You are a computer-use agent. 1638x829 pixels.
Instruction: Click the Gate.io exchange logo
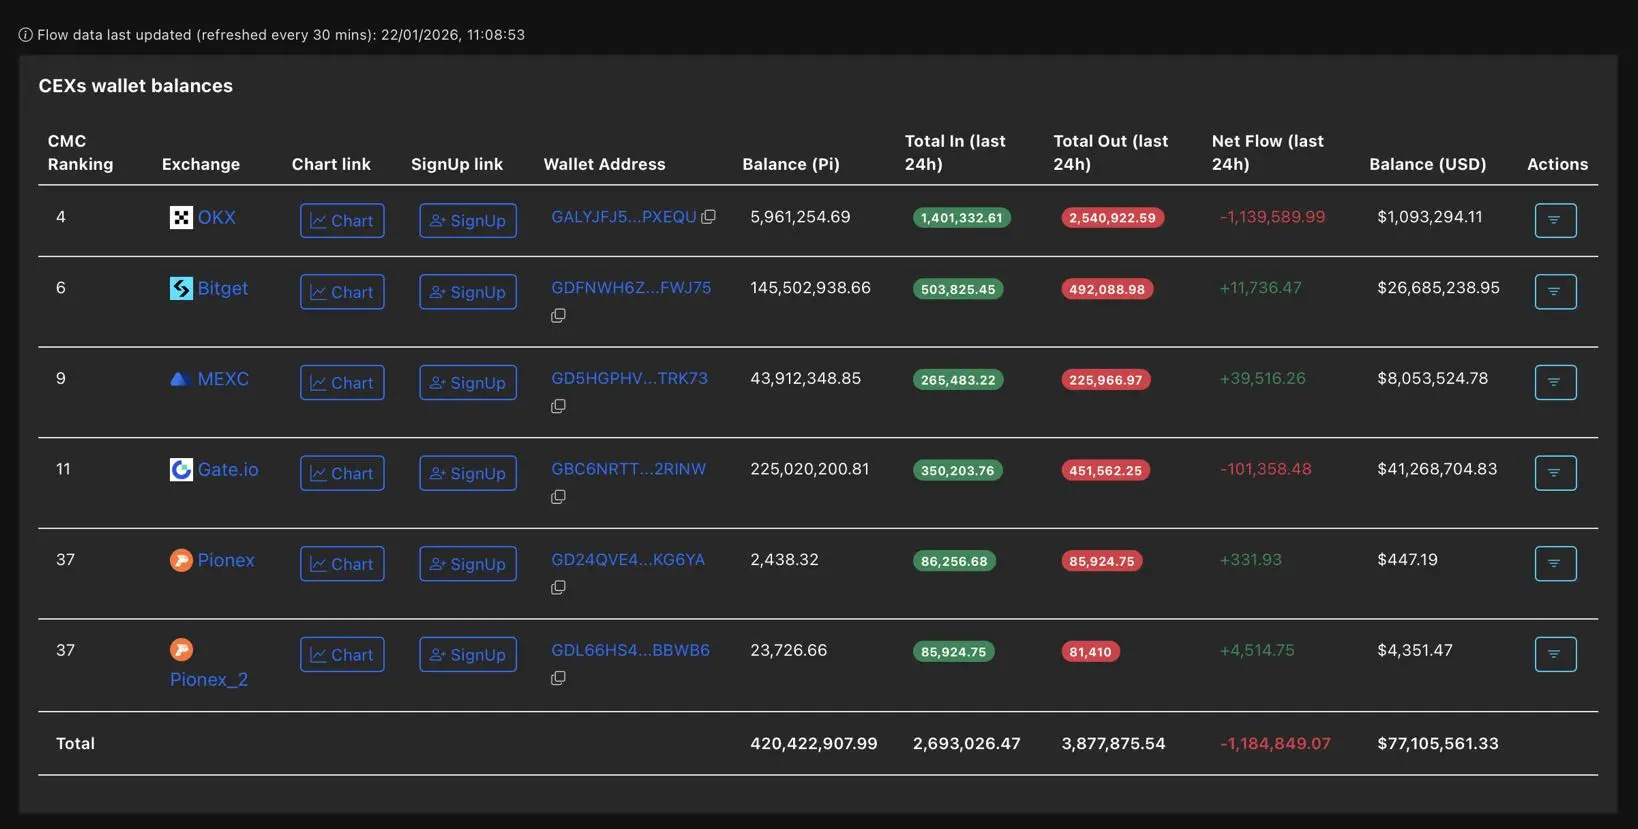(x=181, y=470)
